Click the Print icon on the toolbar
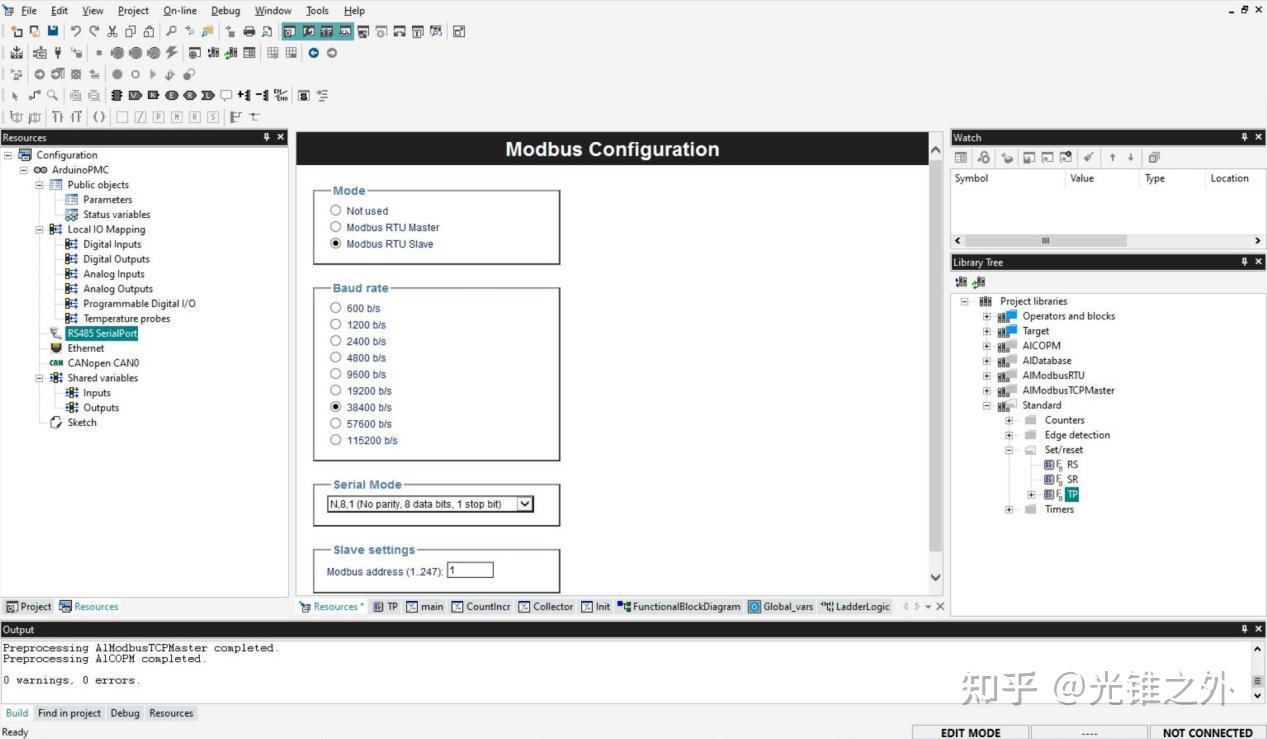The width and height of the screenshot is (1267, 739). click(x=250, y=31)
